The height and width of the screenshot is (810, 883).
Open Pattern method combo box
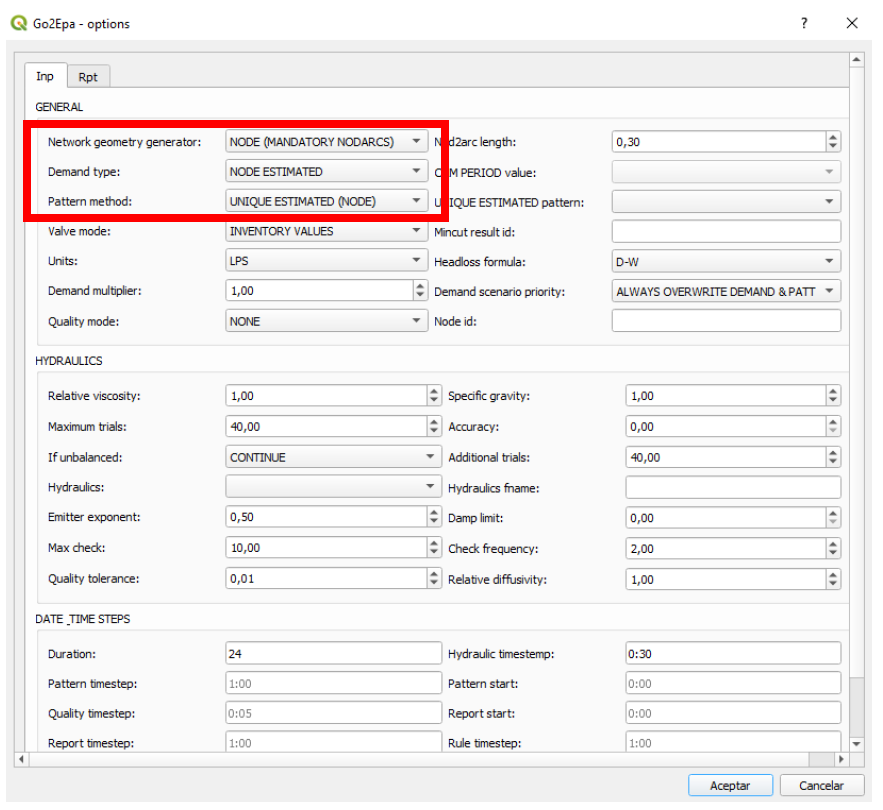(327, 201)
